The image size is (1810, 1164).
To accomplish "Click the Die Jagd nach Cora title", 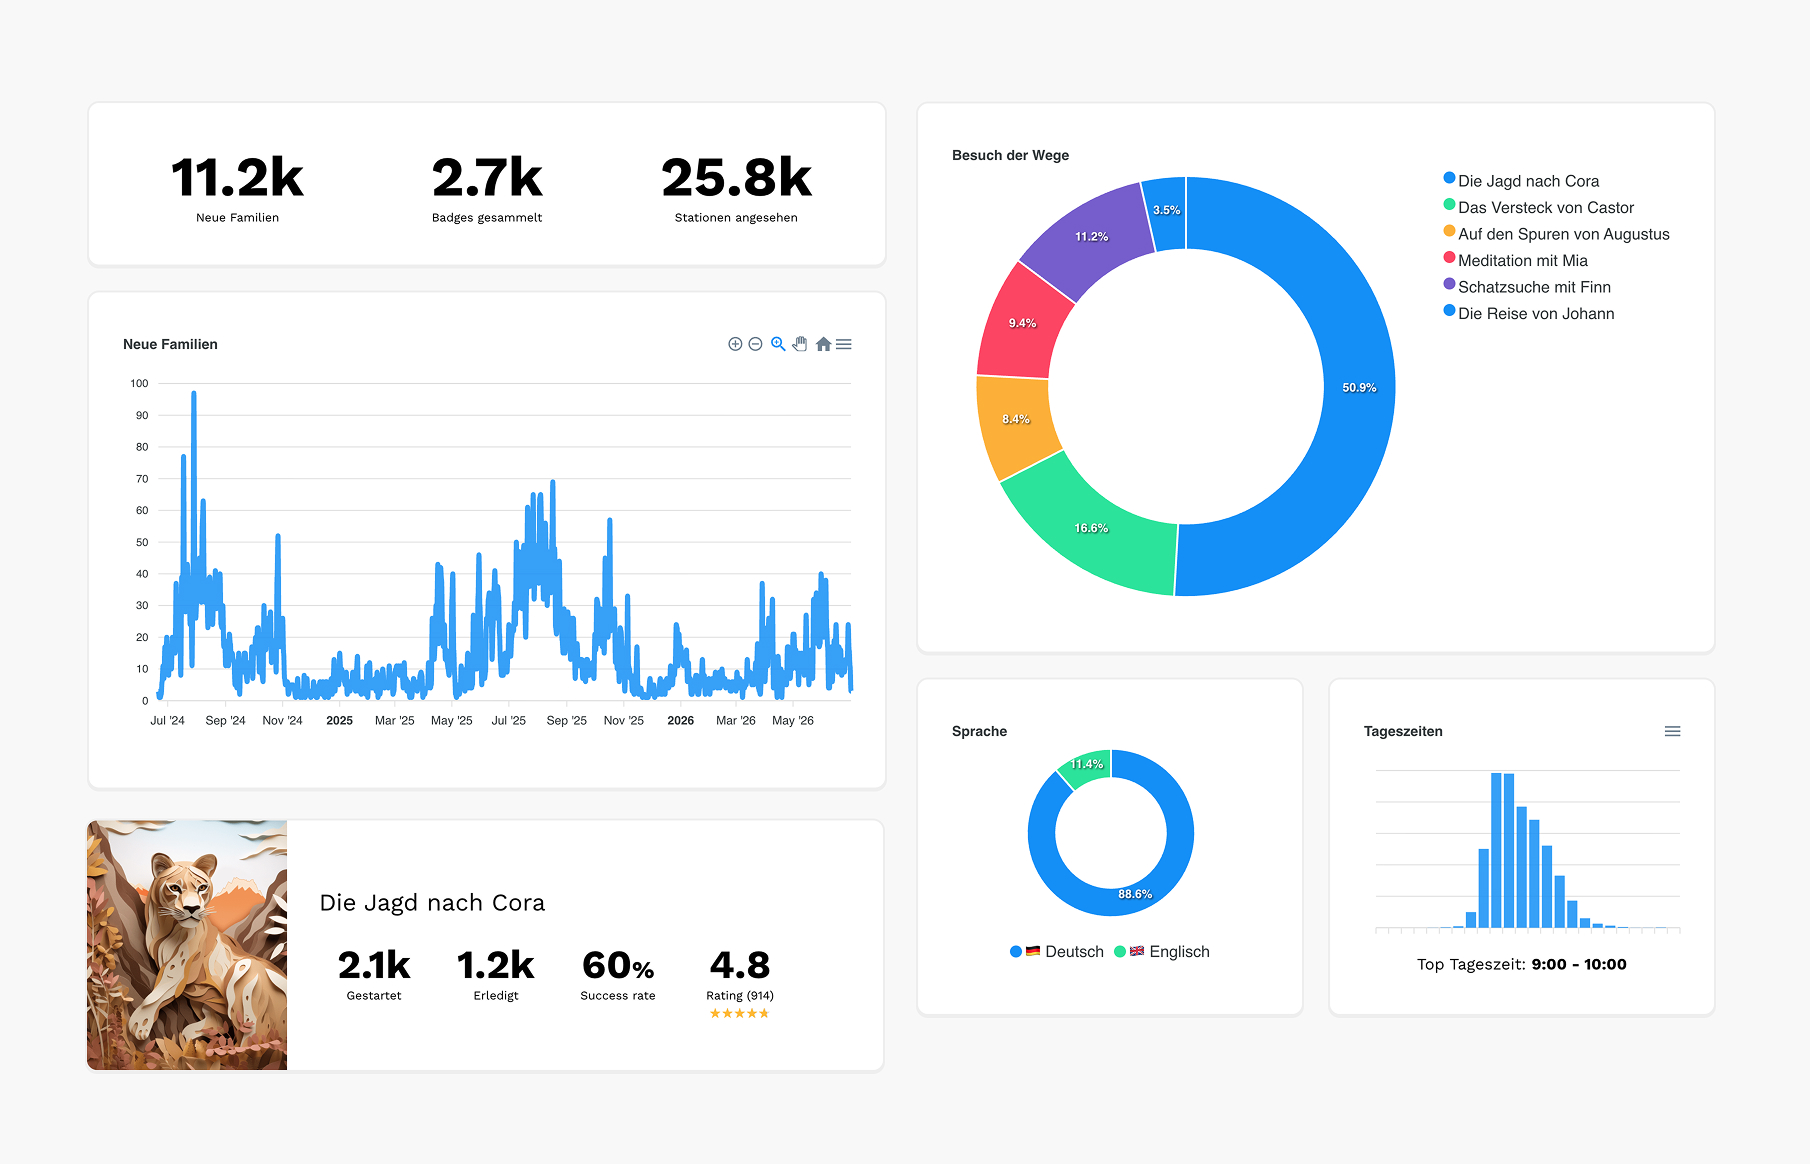I will (x=432, y=903).
